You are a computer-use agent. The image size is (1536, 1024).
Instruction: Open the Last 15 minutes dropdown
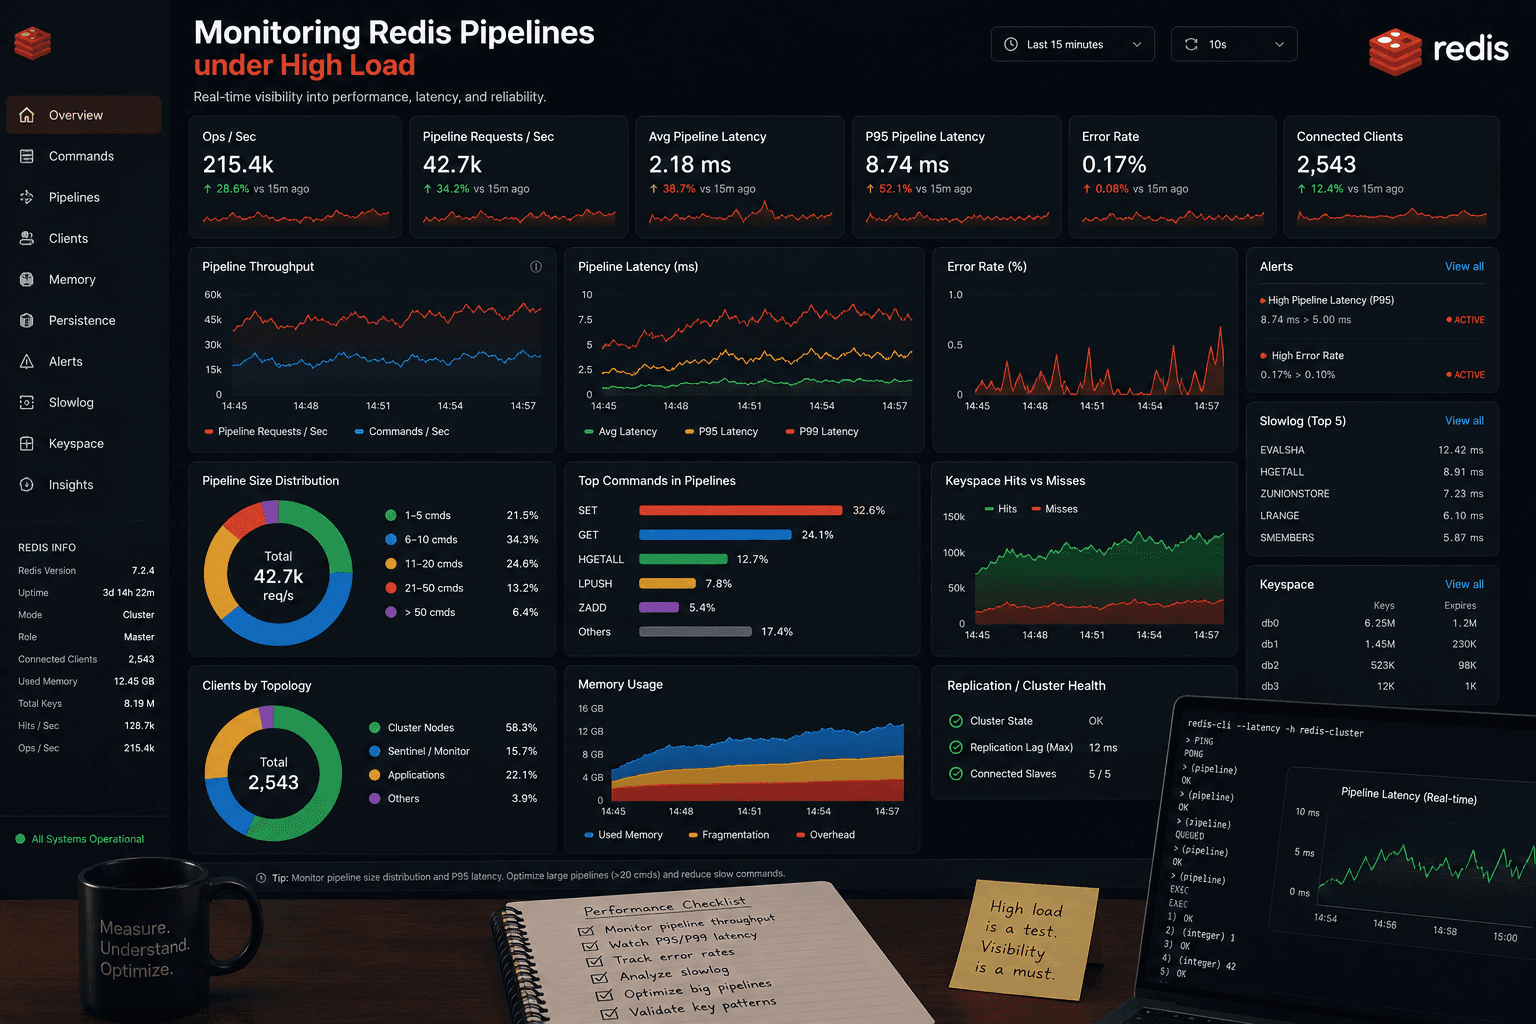click(1073, 44)
